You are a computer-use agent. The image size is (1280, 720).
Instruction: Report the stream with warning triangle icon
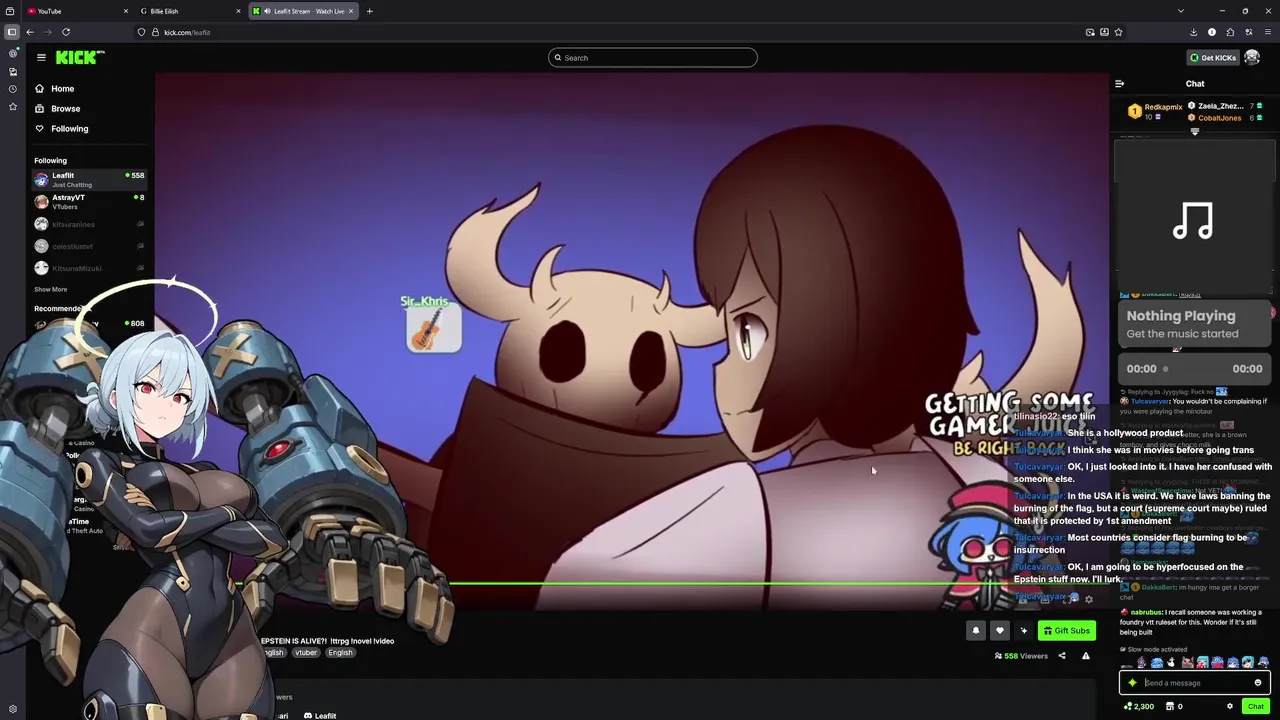pyautogui.click(x=1085, y=656)
